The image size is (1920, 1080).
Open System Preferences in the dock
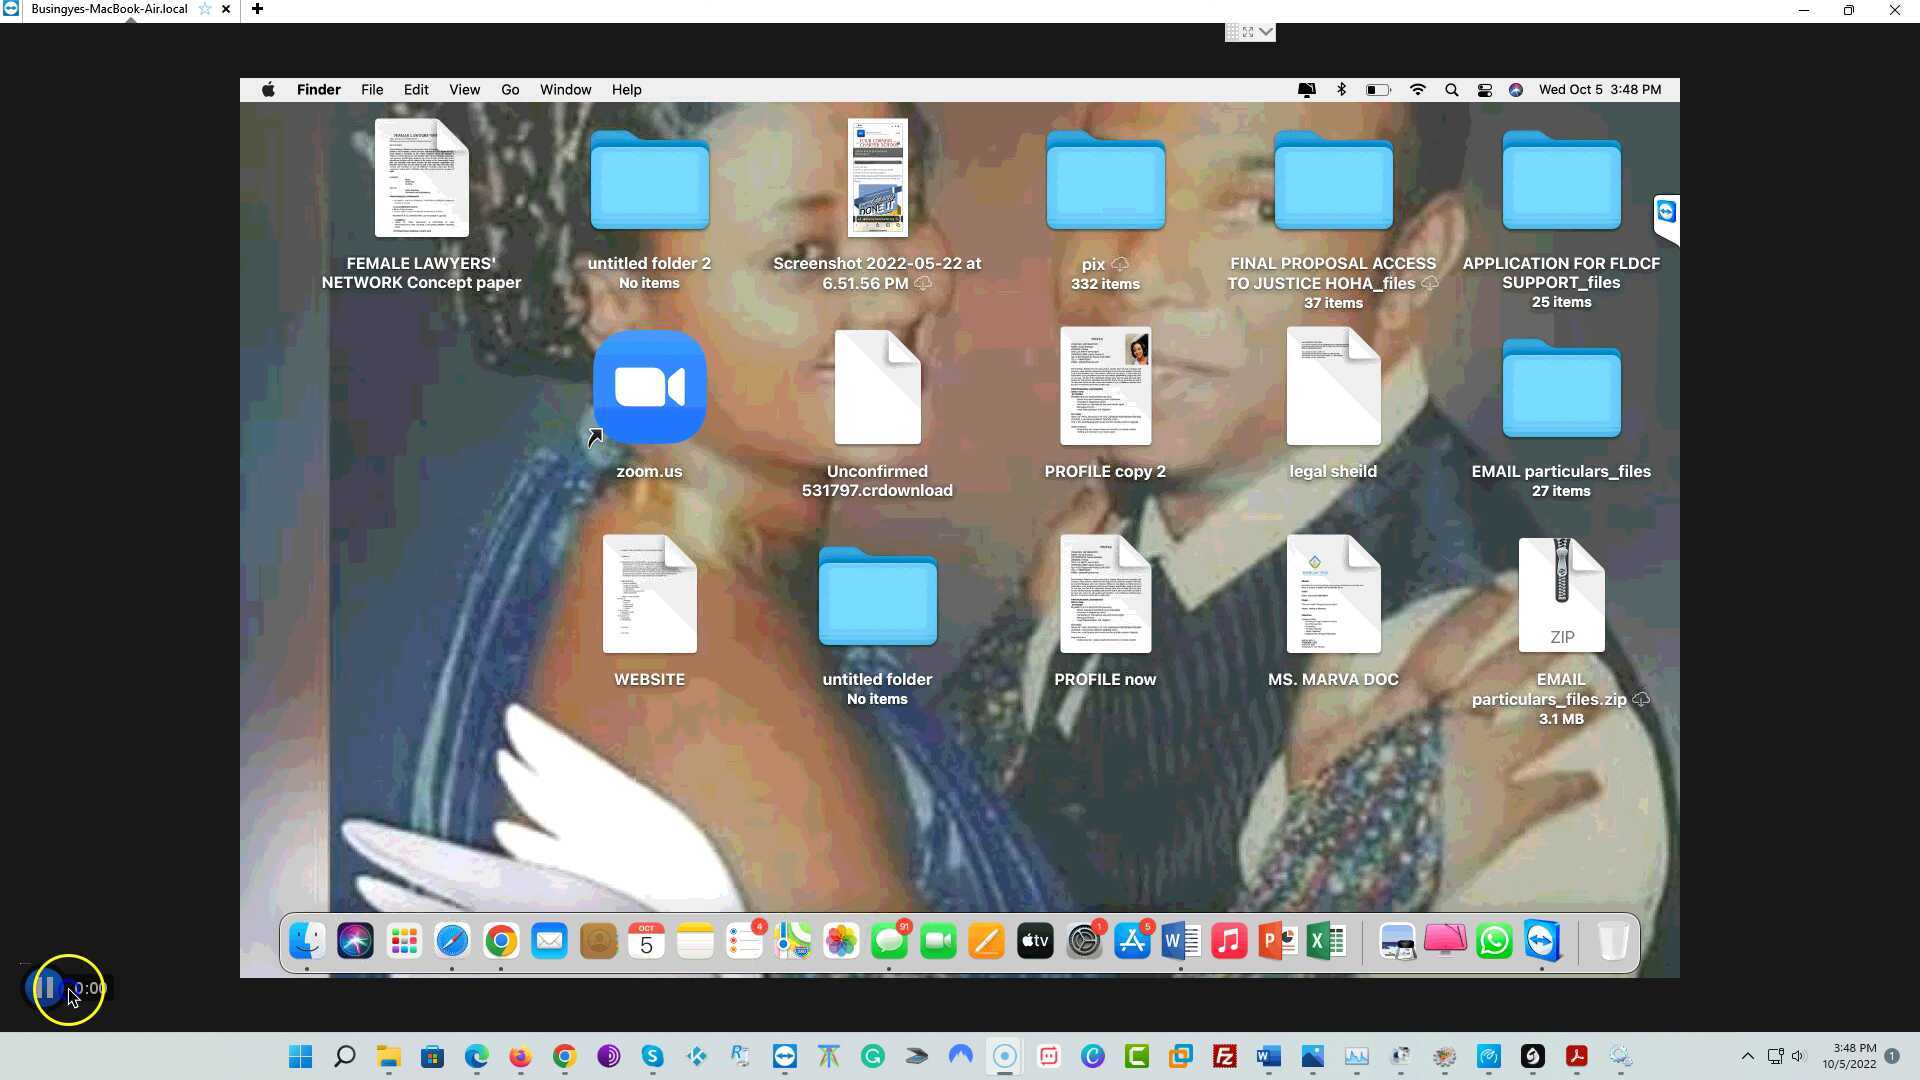(x=1084, y=941)
